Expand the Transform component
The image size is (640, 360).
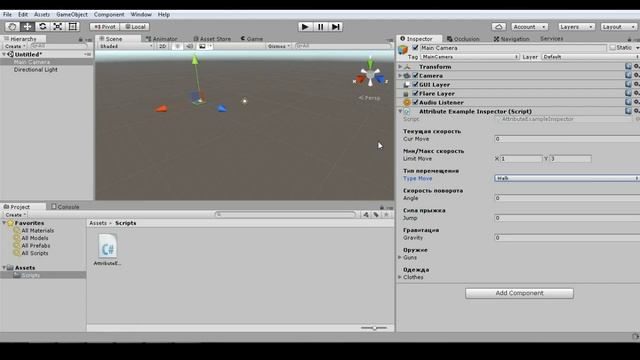pos(400,67)
